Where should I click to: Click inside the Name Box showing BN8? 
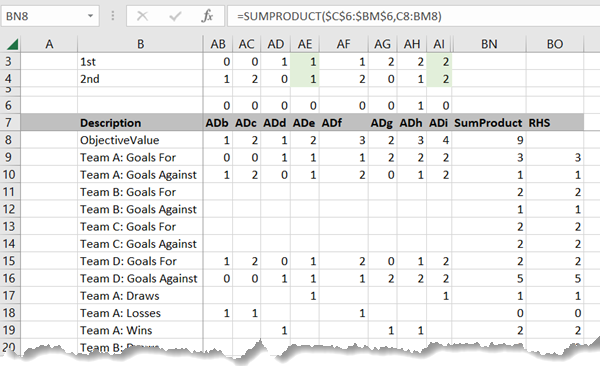click(44, 16)
